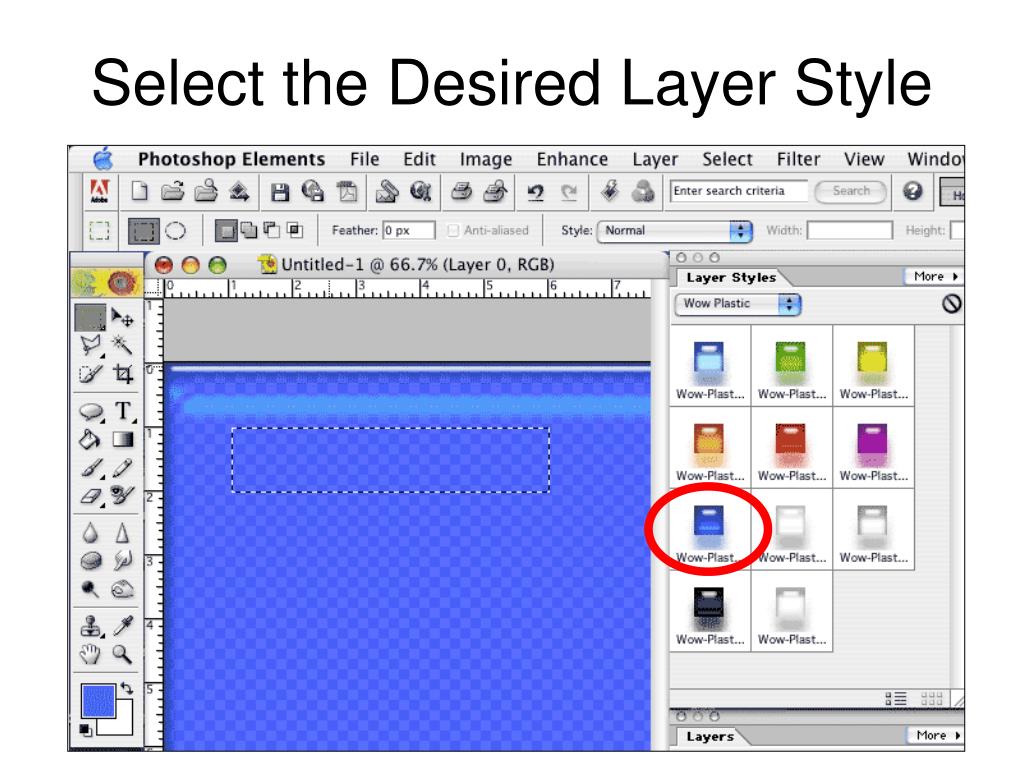Select the Zoom magnifier tool
This screenshot has width=1024, height=768.
(122, 654)
